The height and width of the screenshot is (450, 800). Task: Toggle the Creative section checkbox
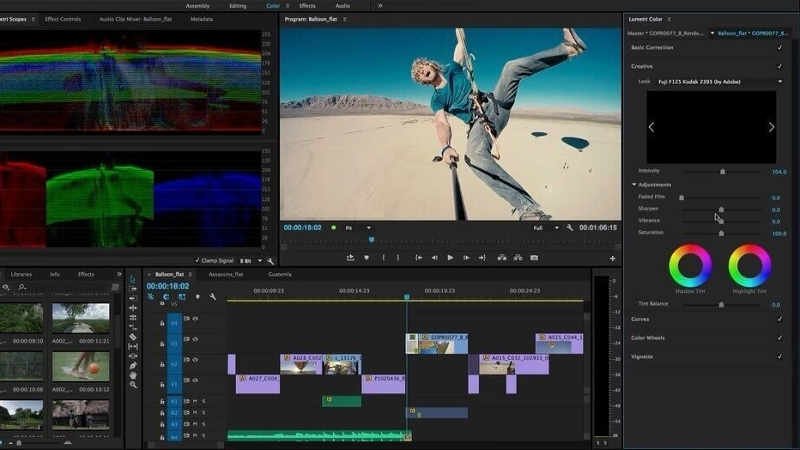(780, 66)
